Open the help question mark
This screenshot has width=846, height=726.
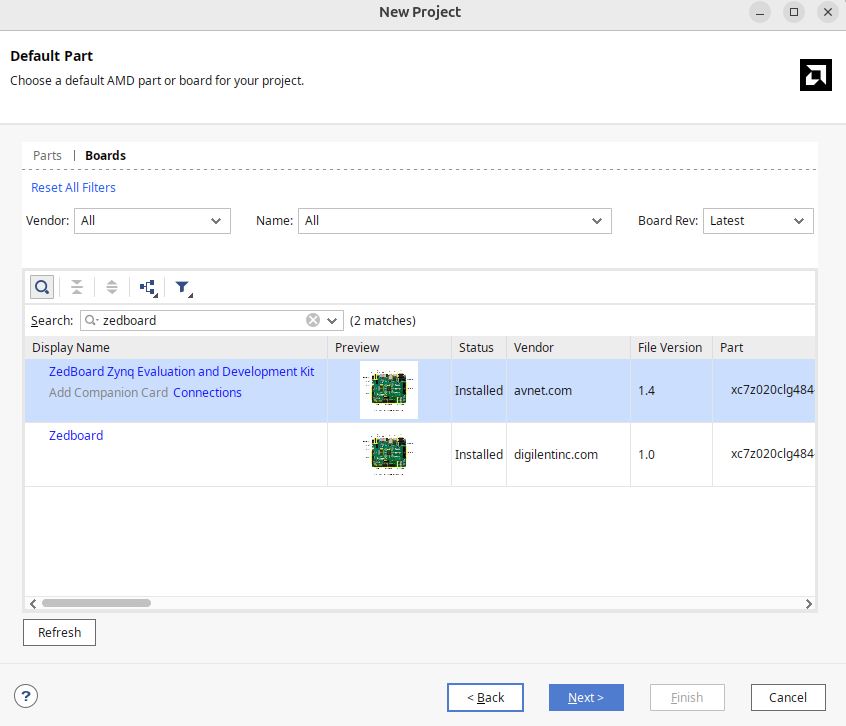click(x=26, y=696)
